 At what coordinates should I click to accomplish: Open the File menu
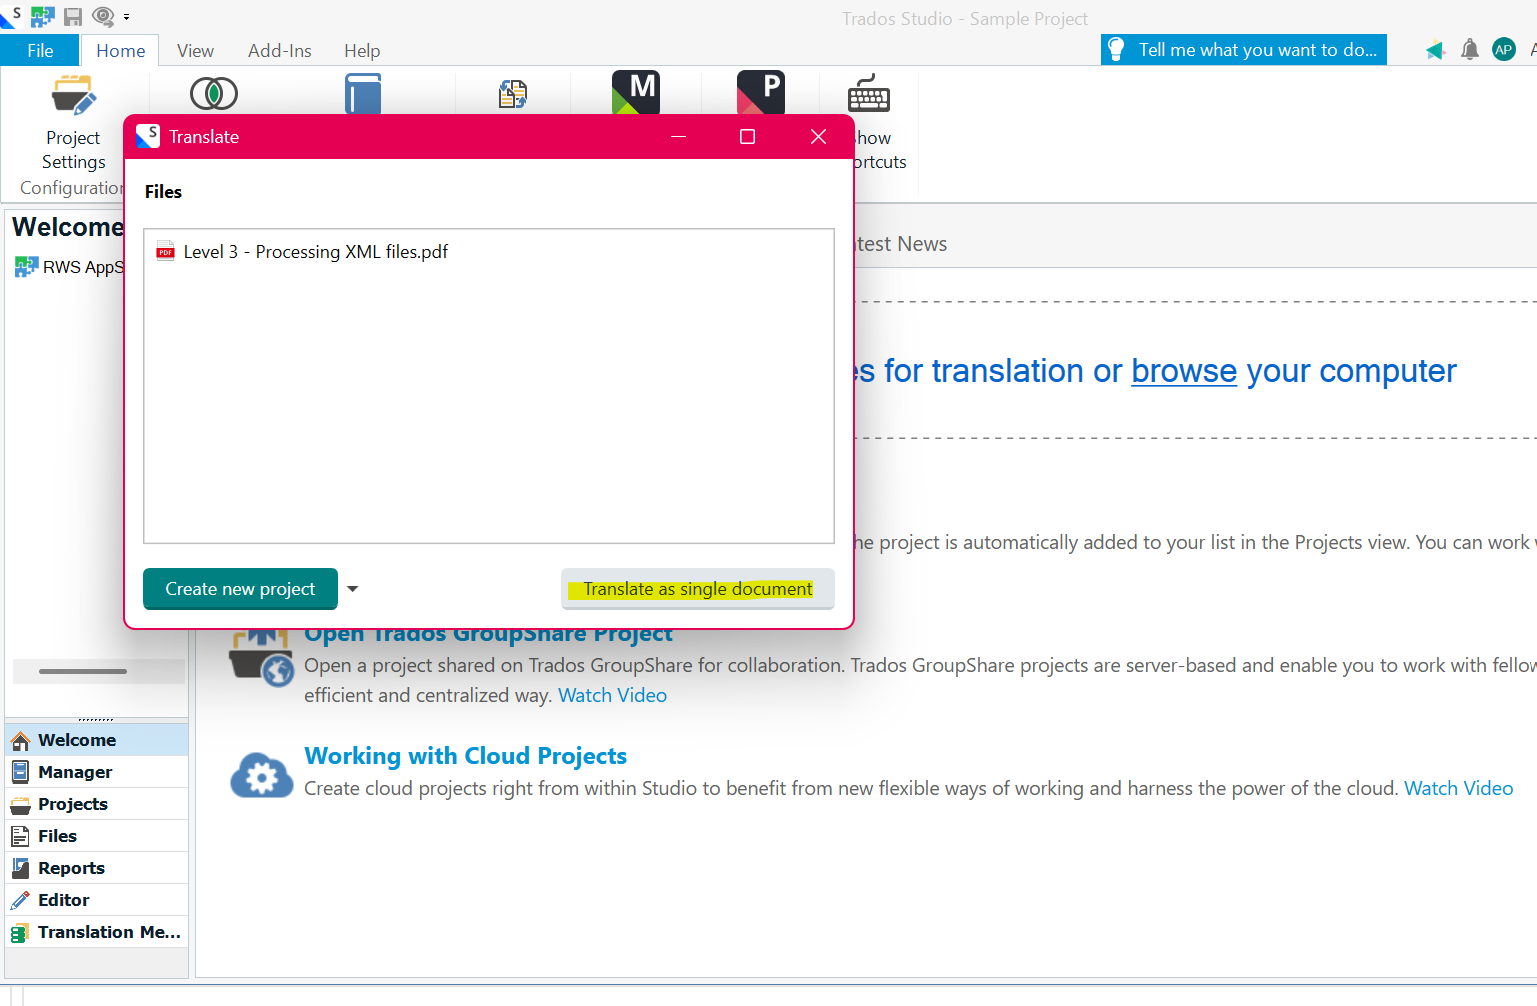[40, 51]
